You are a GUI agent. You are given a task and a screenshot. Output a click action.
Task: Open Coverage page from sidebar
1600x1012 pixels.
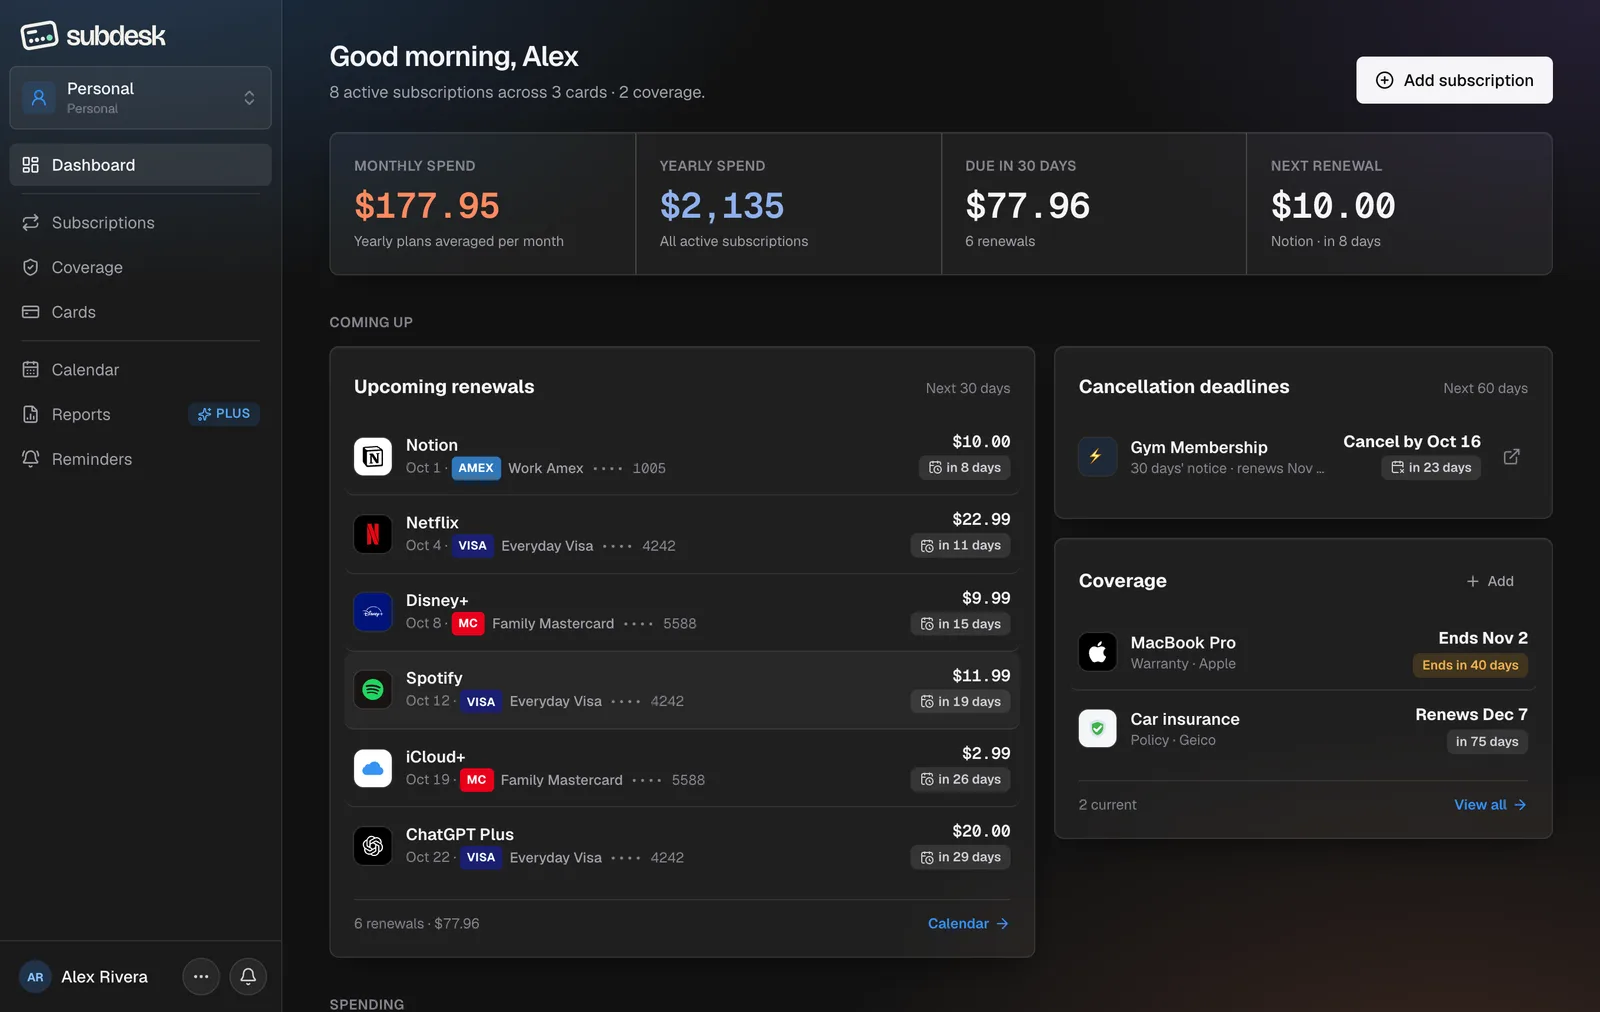(140, 267)
